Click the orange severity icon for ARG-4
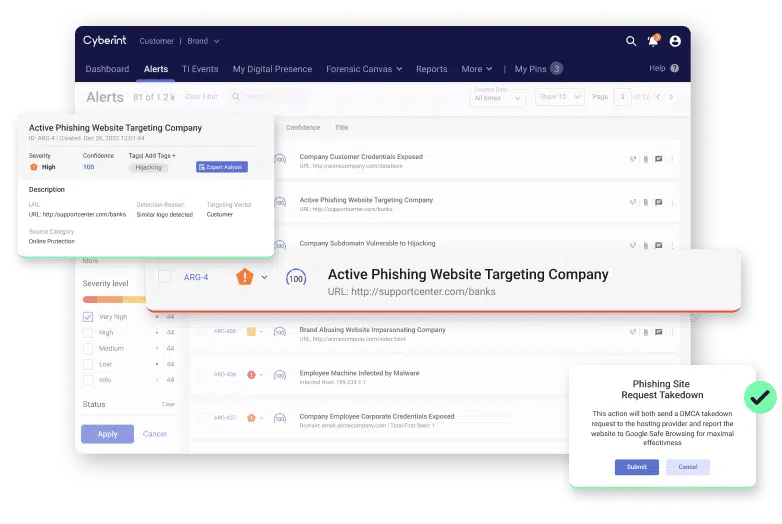The image size is (782, 524). pos(244,277)
